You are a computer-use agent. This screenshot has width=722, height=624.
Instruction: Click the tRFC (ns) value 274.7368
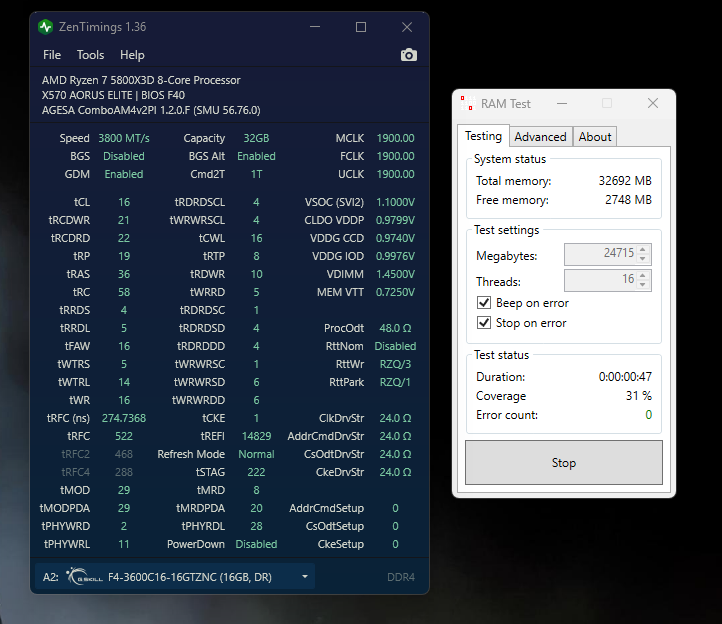coord(124,418)
